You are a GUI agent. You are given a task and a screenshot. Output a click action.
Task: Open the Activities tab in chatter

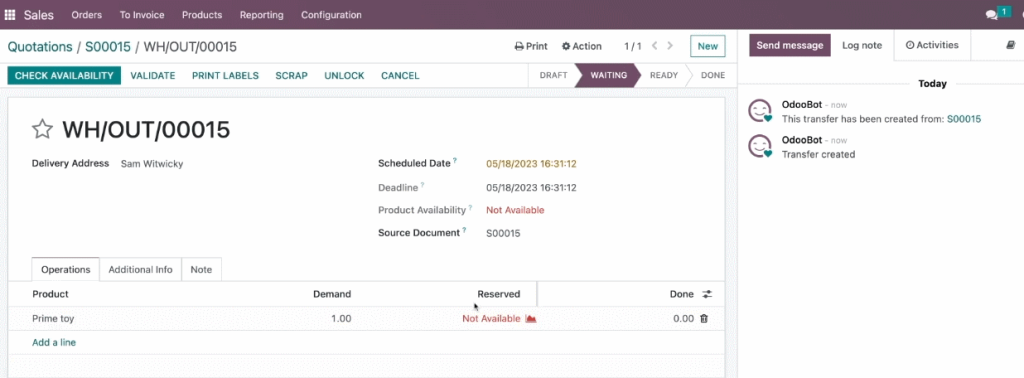tap(932, 45)
